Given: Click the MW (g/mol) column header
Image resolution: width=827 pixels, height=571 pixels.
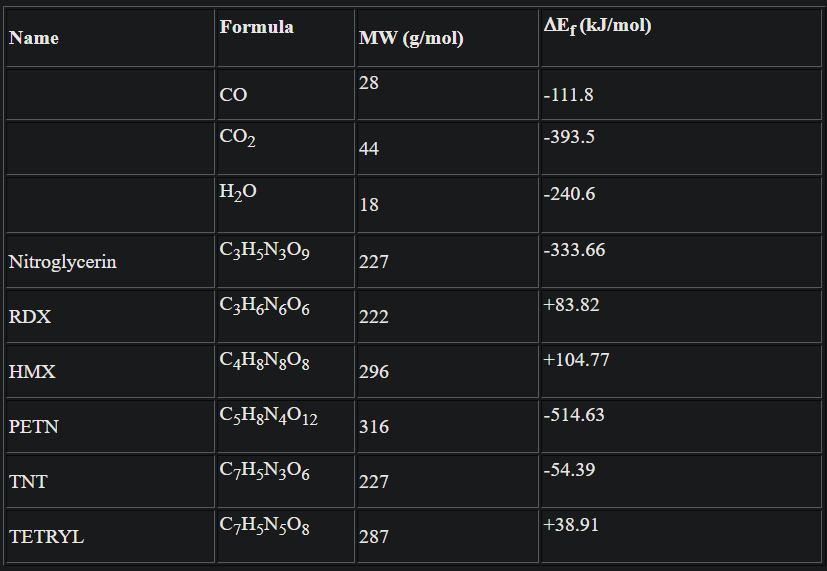Looking at the screenshot, I should click(x=411, y=39).
